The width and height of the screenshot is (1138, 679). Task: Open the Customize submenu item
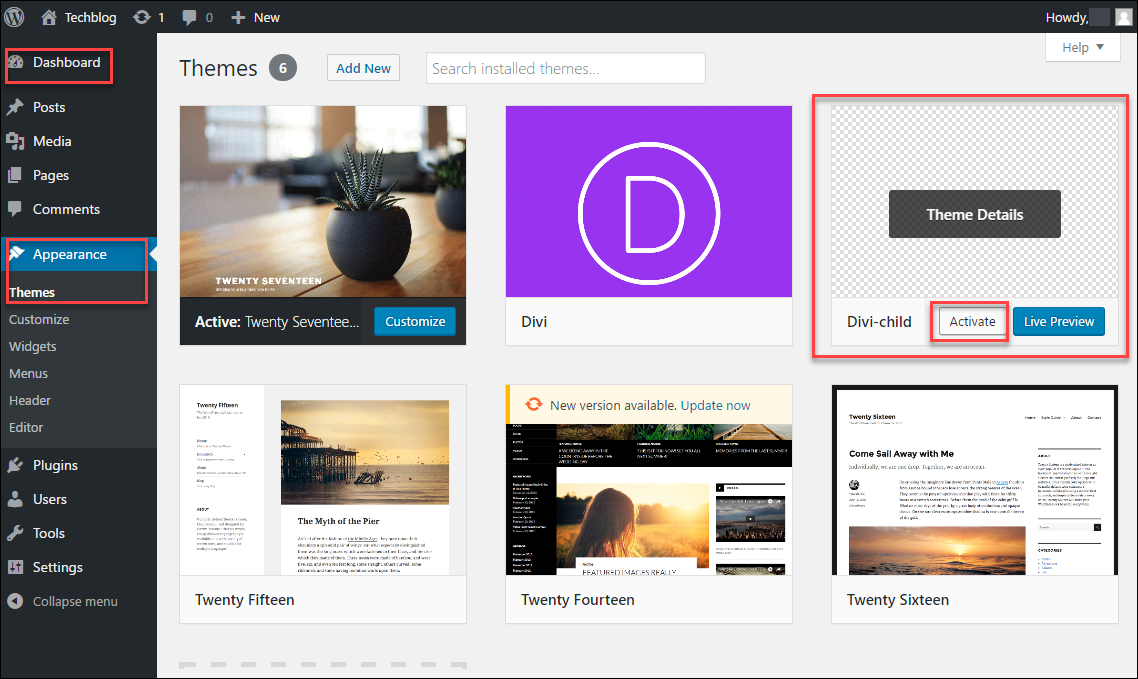pos(39,319)
